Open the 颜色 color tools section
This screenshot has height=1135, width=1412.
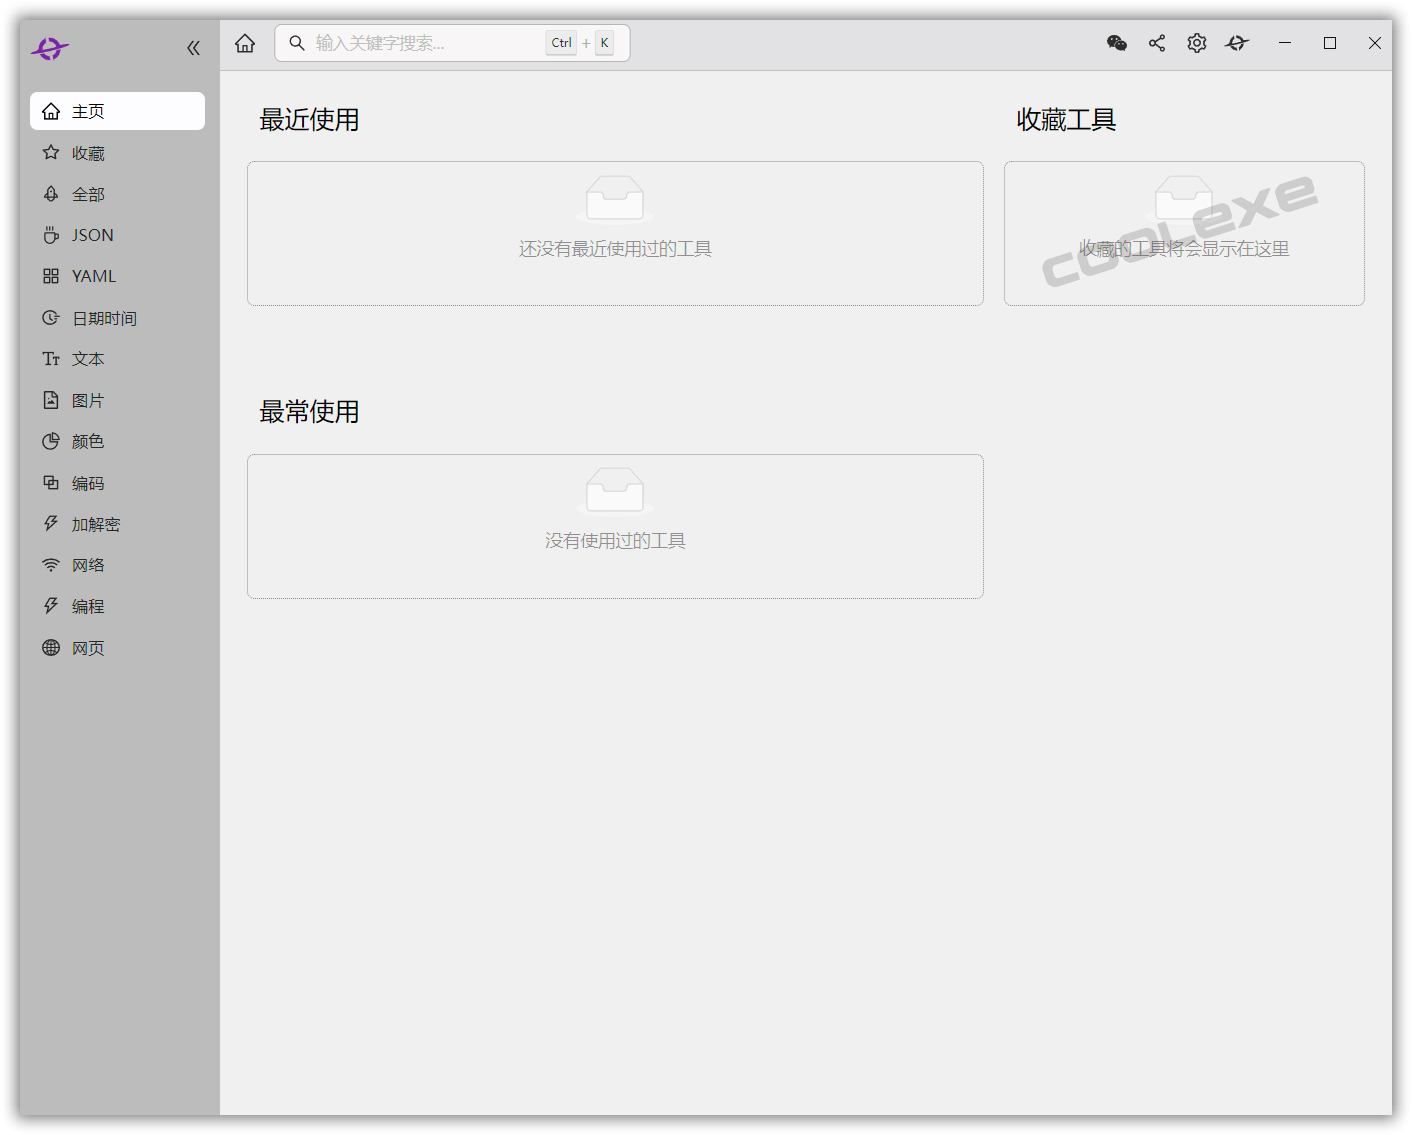tap(87, 441)
